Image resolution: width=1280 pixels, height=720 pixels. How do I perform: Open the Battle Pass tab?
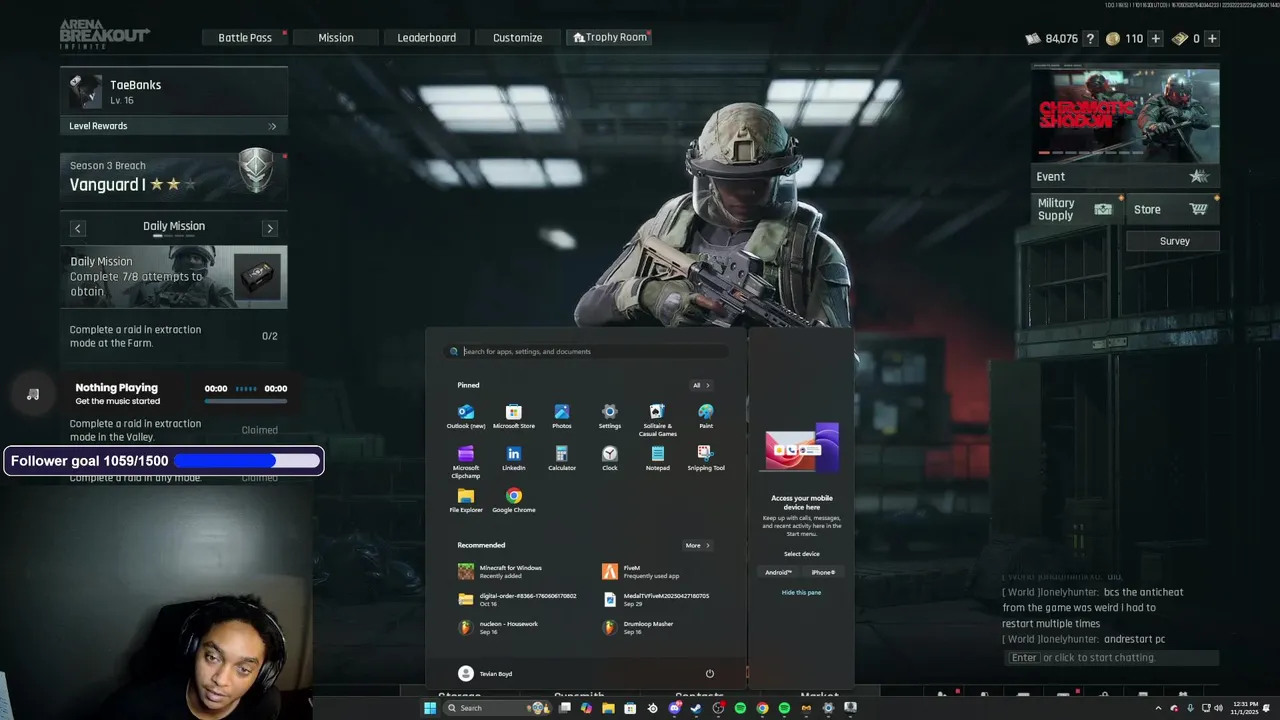[245, 38]
